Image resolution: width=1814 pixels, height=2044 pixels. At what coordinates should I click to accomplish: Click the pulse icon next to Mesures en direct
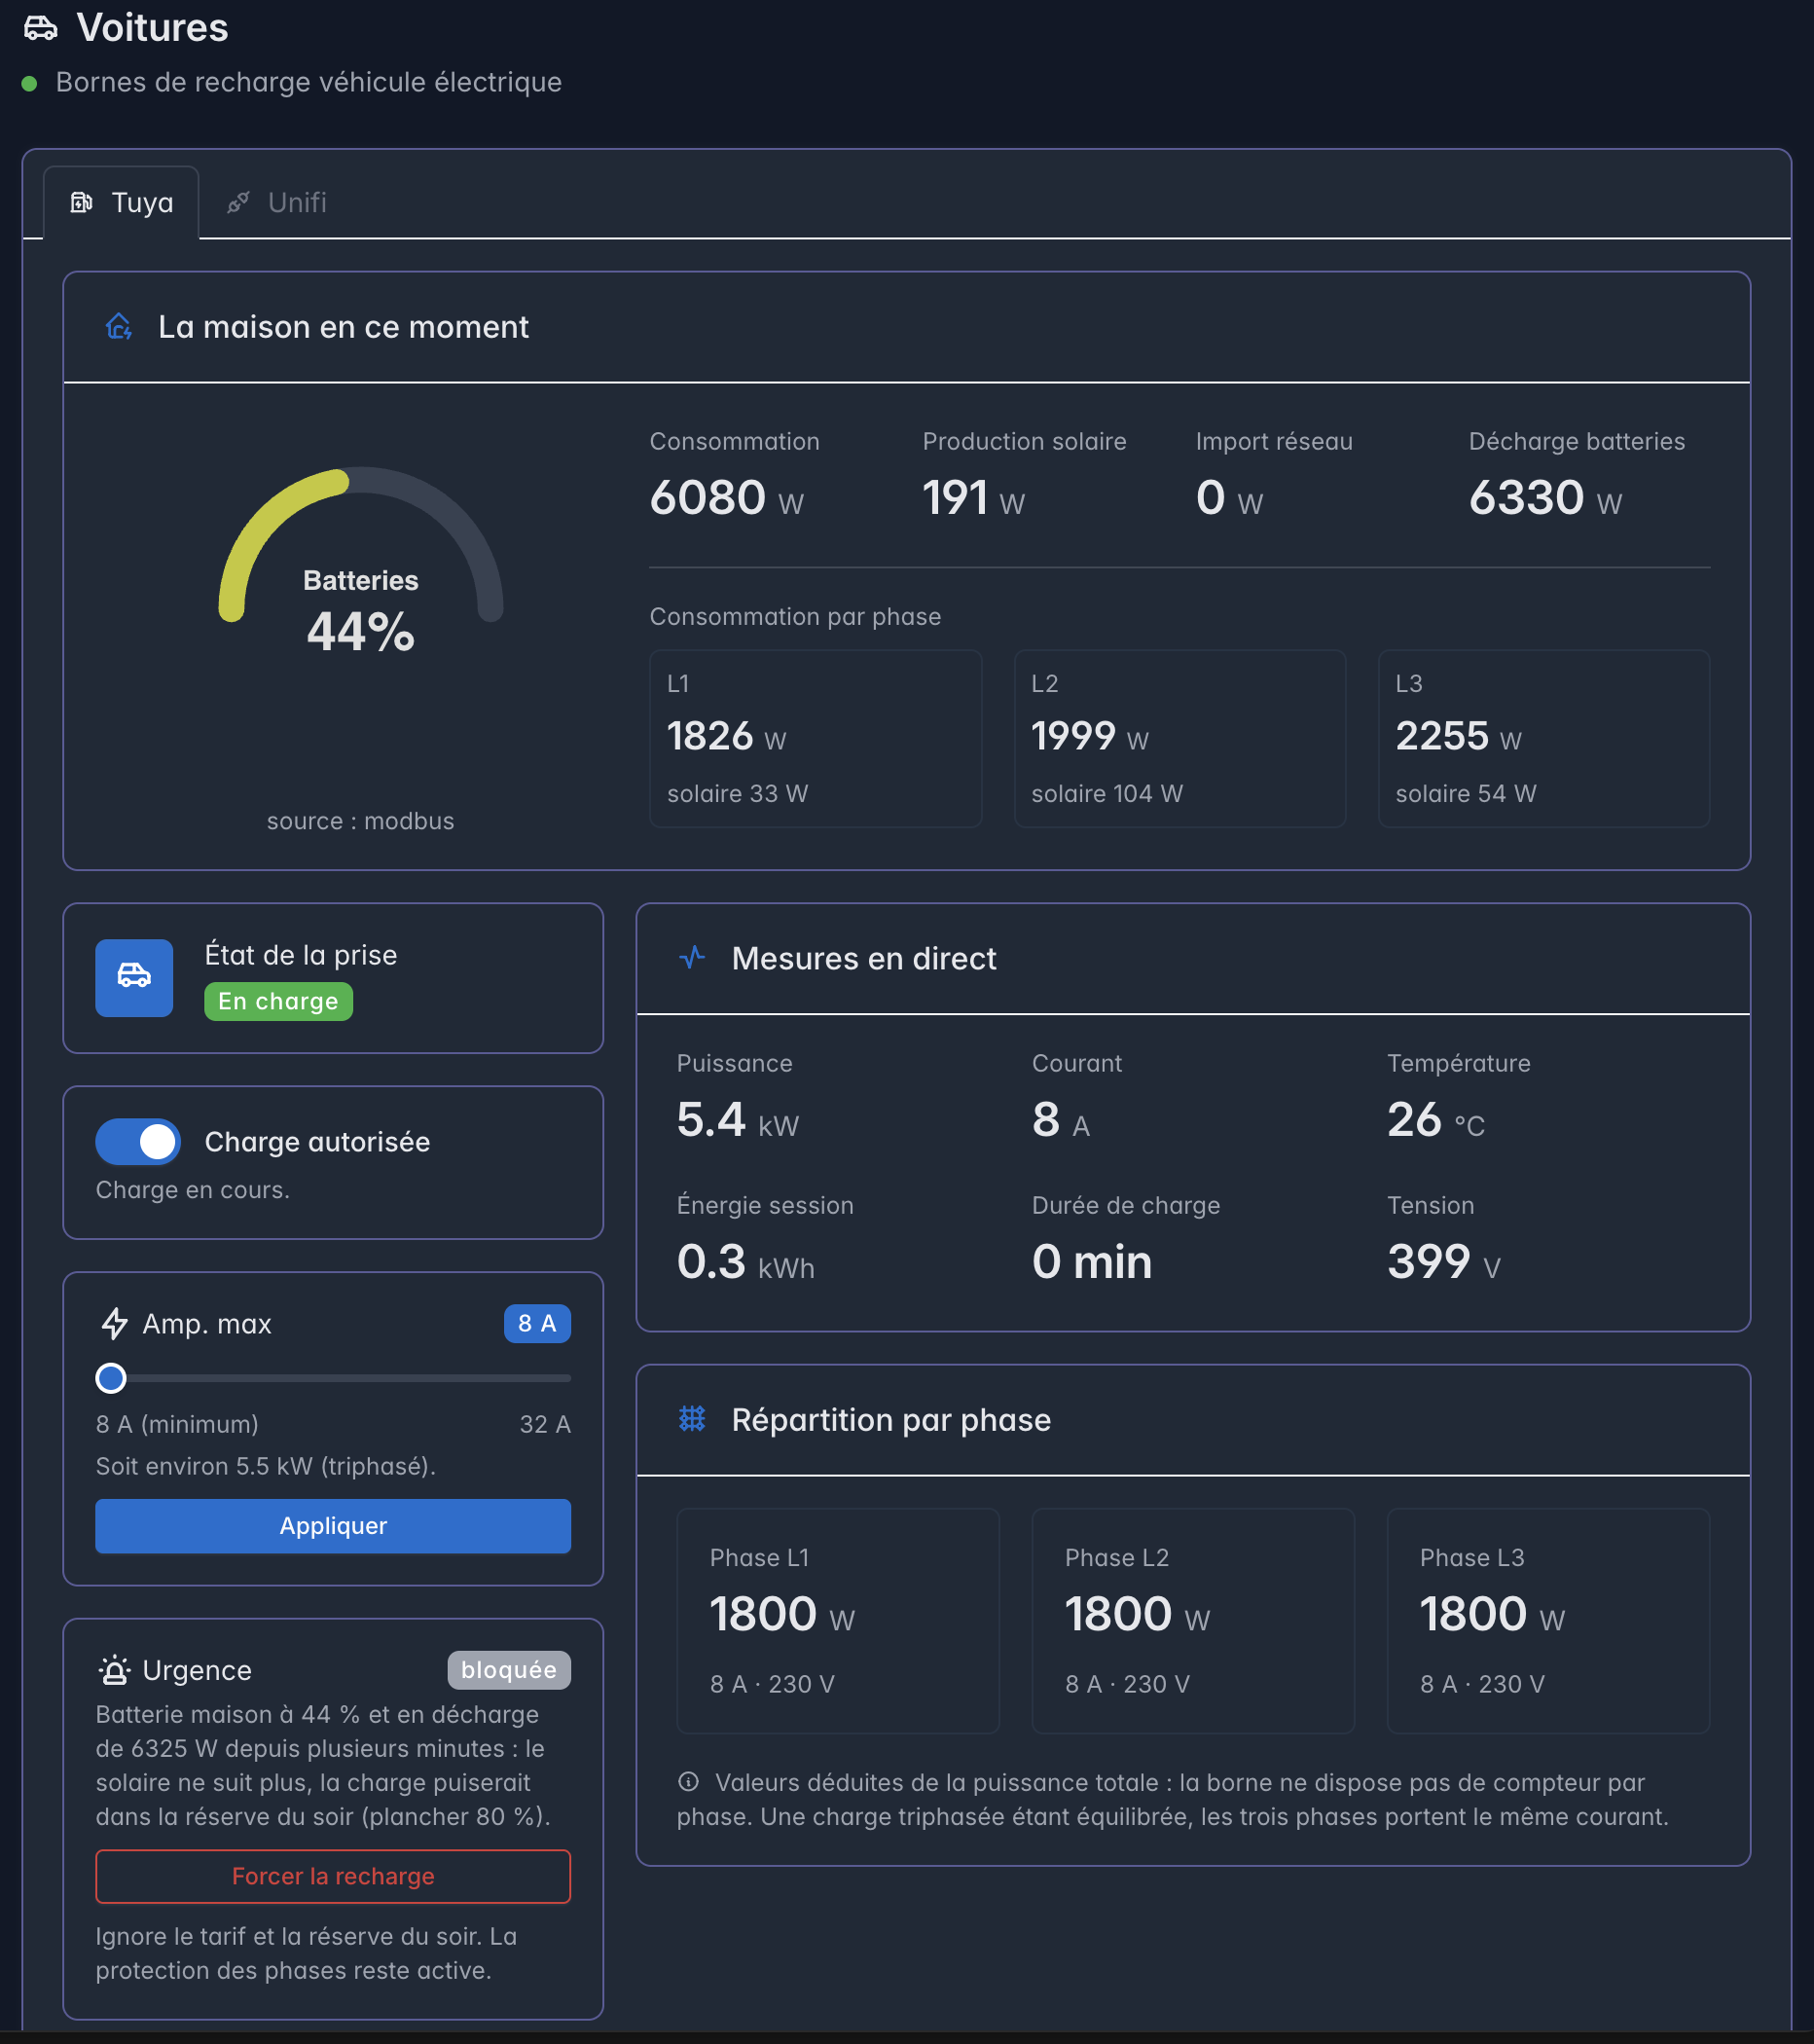tap(692, 958)
